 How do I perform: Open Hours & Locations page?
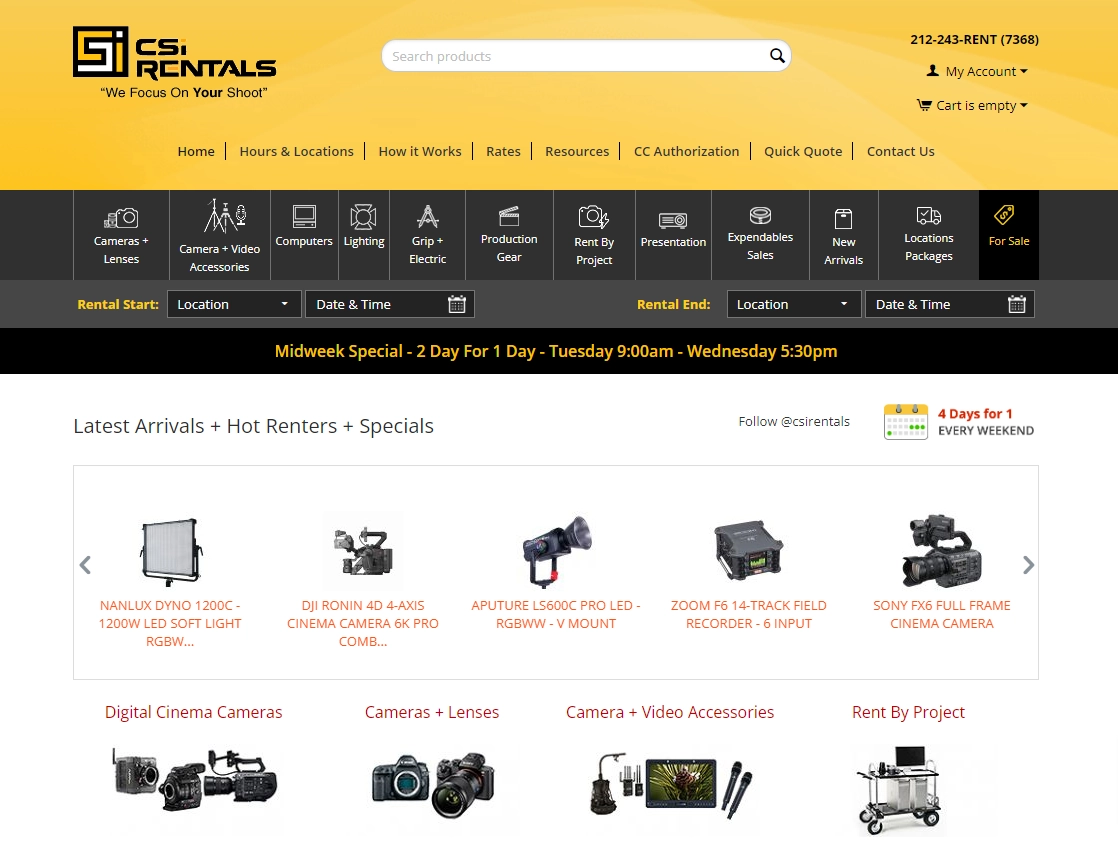[297, 151]
